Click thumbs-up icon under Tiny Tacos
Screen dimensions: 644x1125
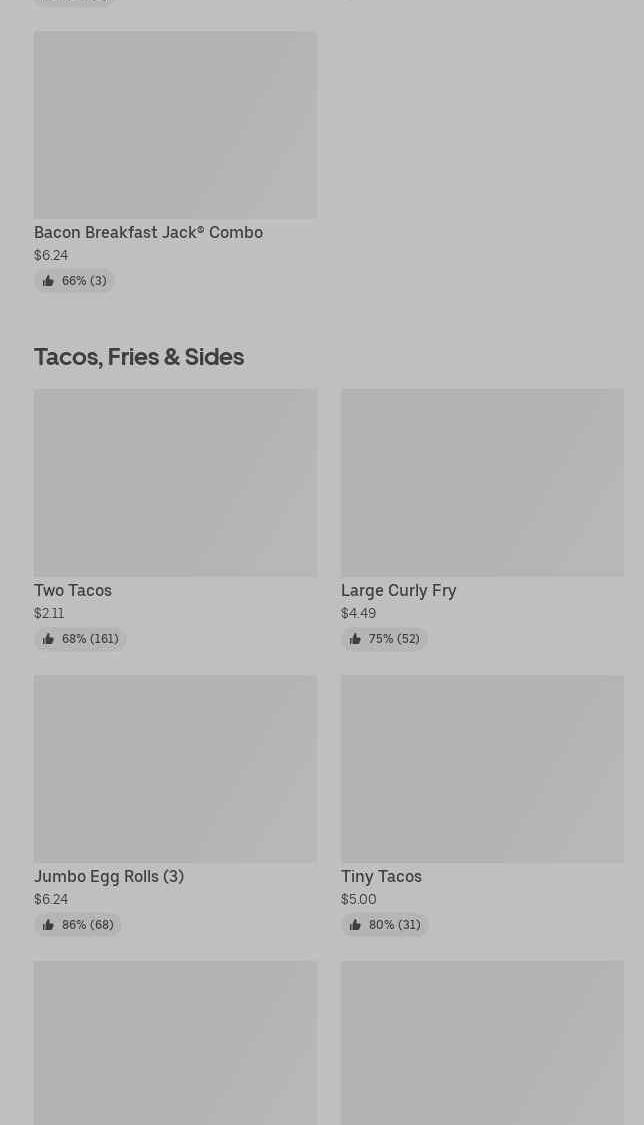coord(355,925)
